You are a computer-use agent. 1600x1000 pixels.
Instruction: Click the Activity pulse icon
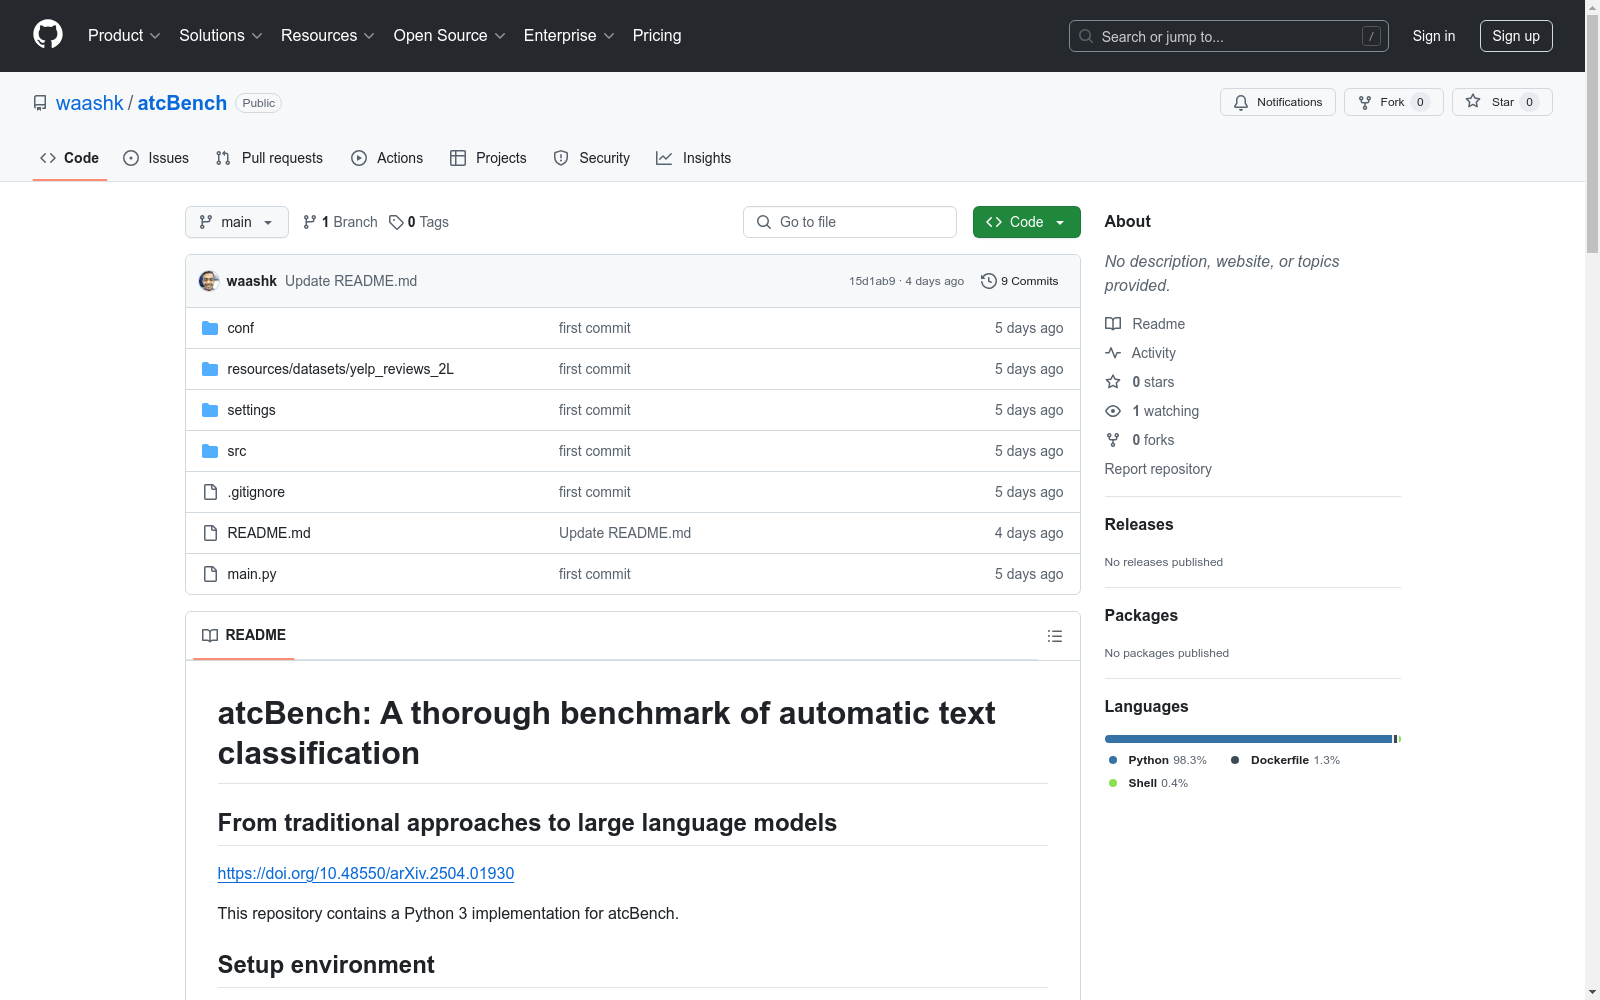1113,353
